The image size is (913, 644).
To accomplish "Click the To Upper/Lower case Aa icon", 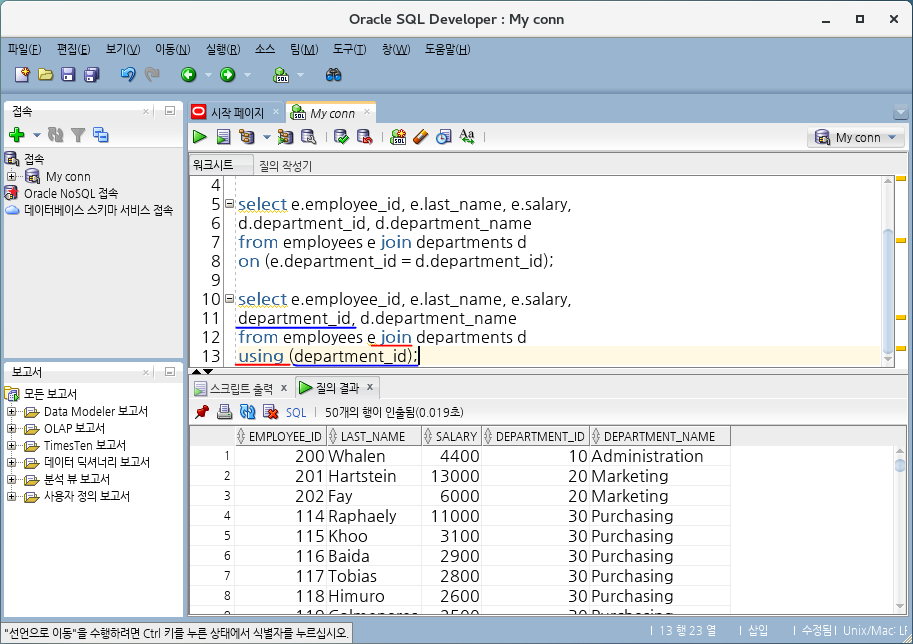I will (467, 137).
